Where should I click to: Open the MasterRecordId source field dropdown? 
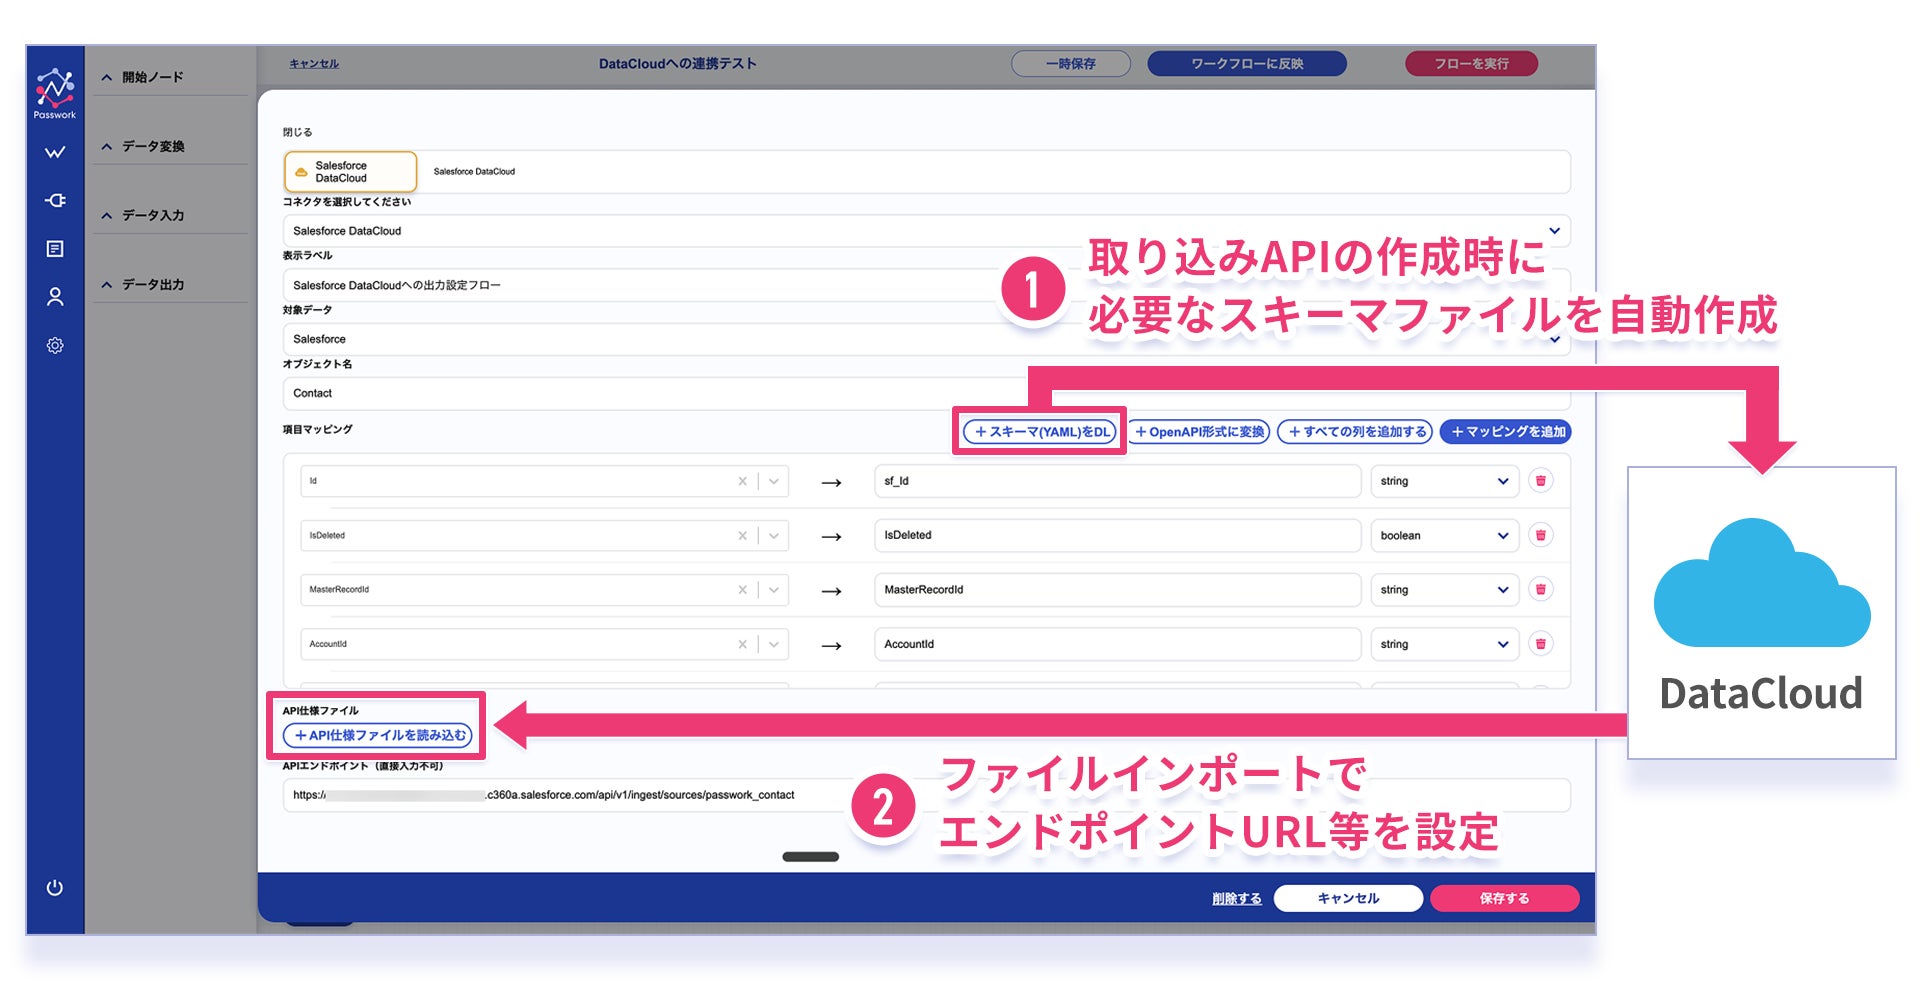pos(774,590)
